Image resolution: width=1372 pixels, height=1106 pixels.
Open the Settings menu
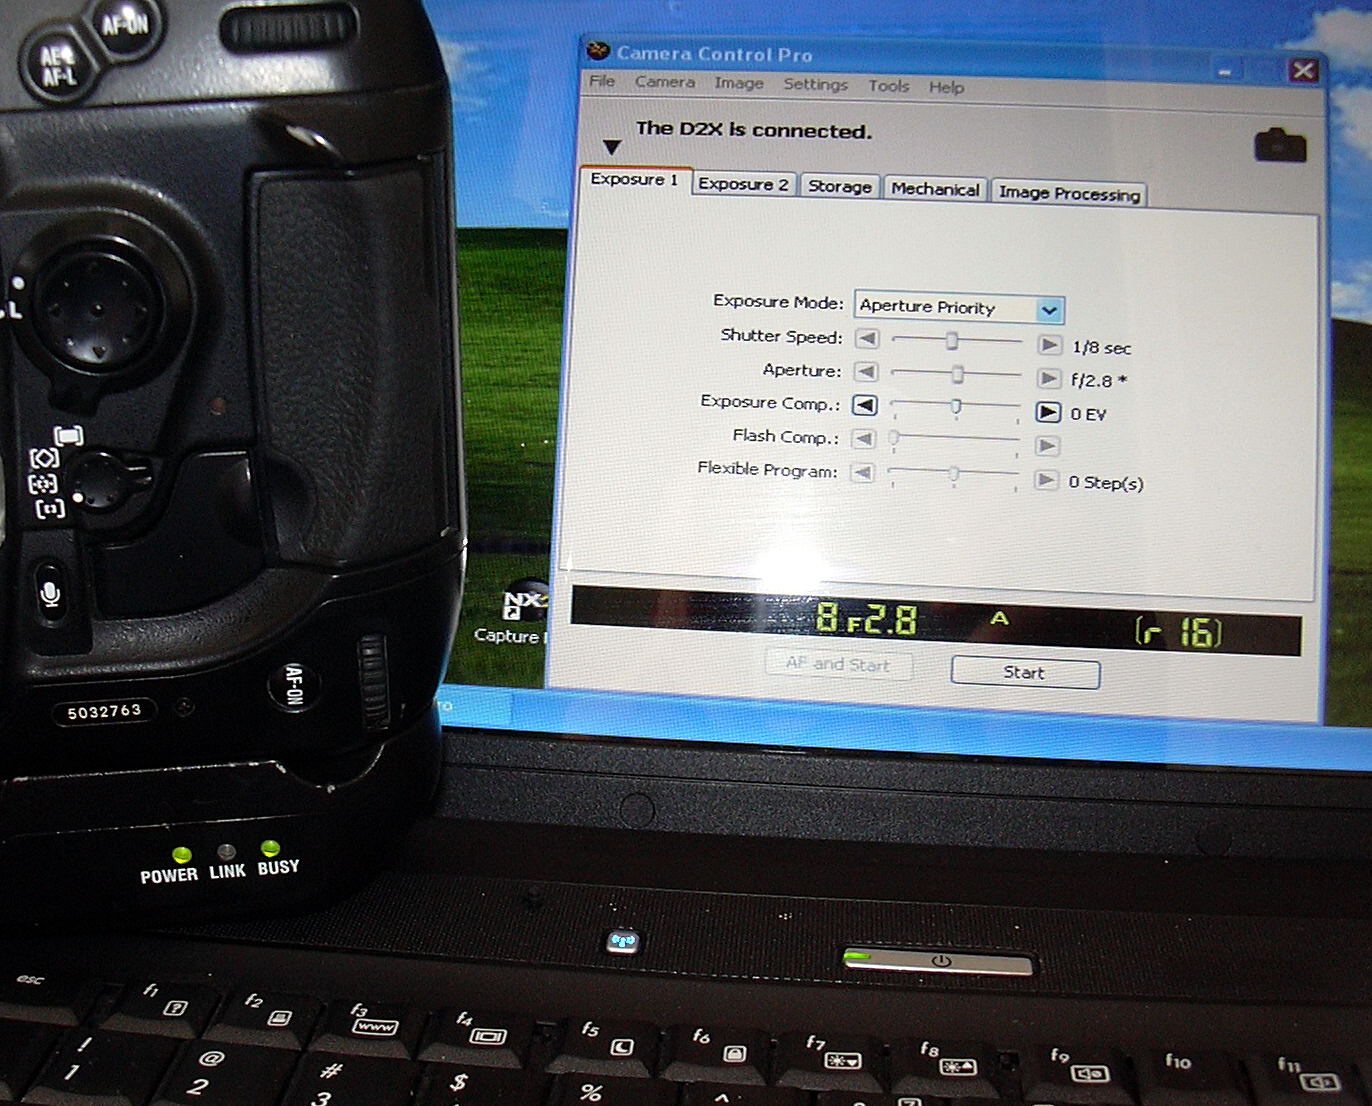point(815,84)
